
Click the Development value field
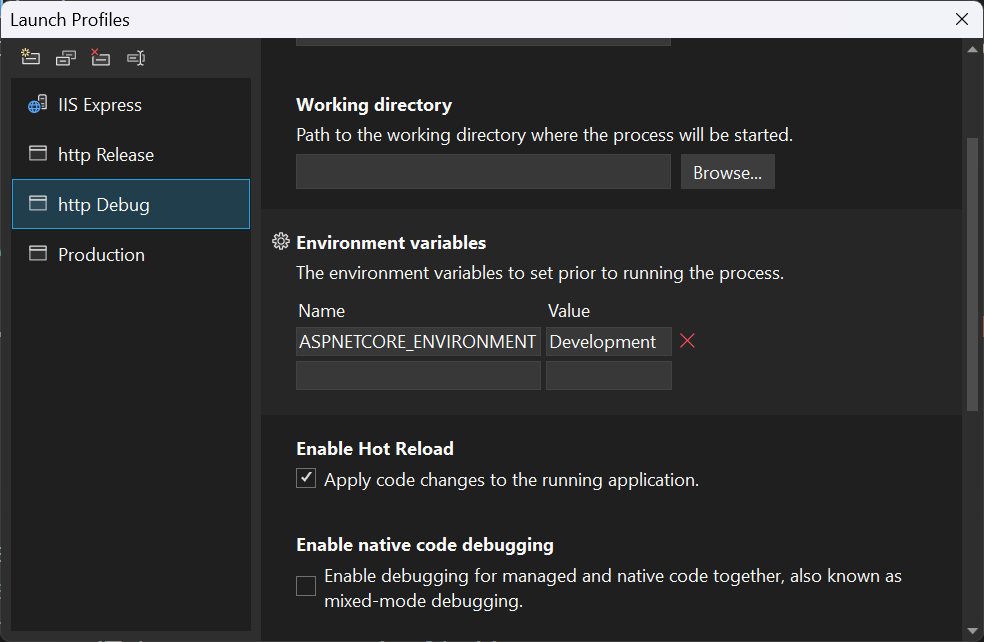pos(608,342)
